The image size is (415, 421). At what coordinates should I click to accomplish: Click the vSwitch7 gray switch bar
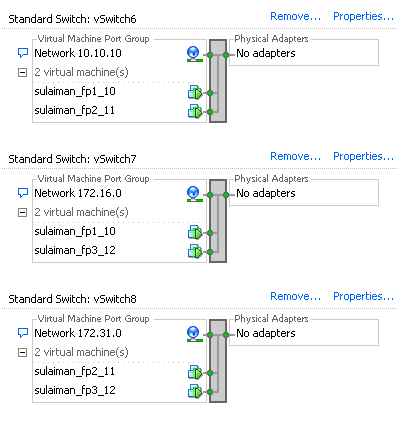(x=218, y=221)
